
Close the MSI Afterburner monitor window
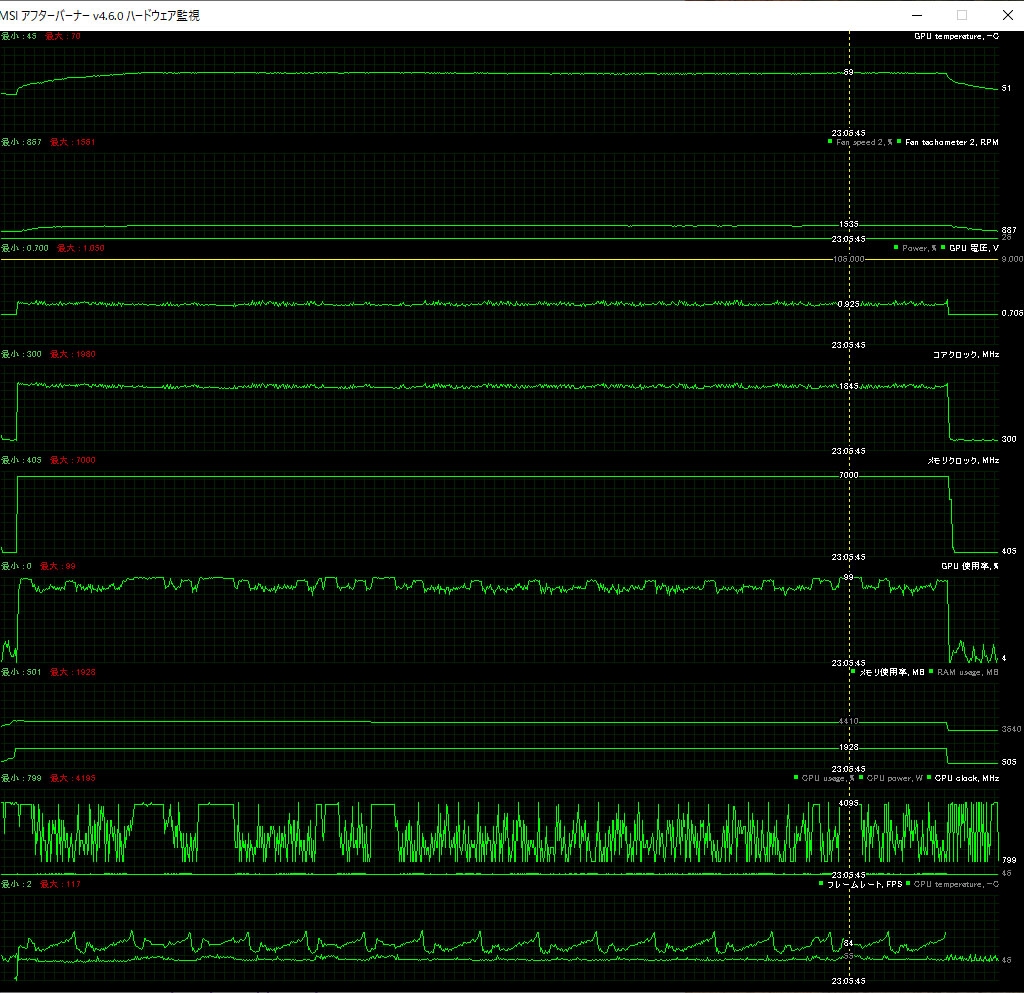(1008, 15)
